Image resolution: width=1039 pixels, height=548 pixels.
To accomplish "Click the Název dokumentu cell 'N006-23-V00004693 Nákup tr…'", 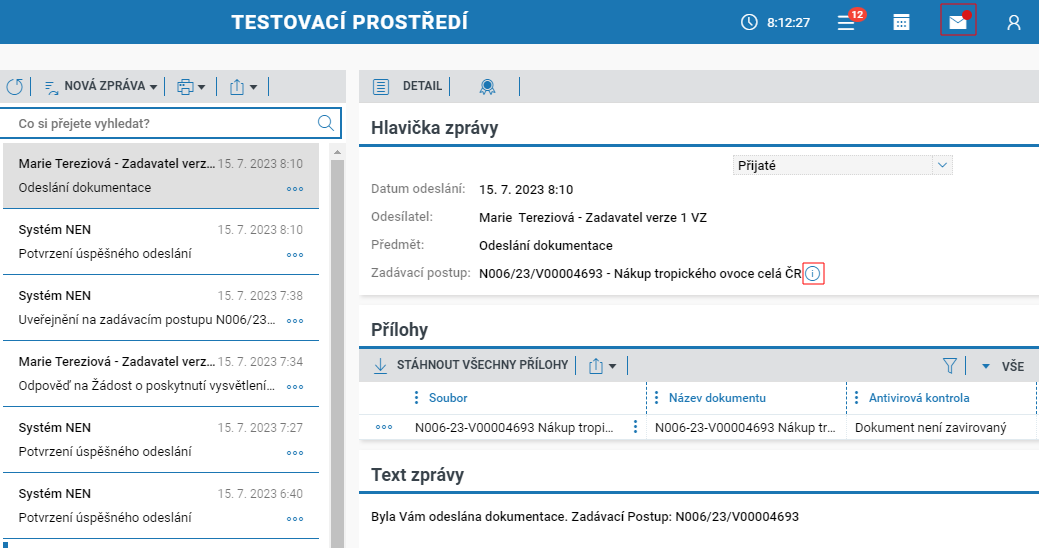I will coord(745,427).
